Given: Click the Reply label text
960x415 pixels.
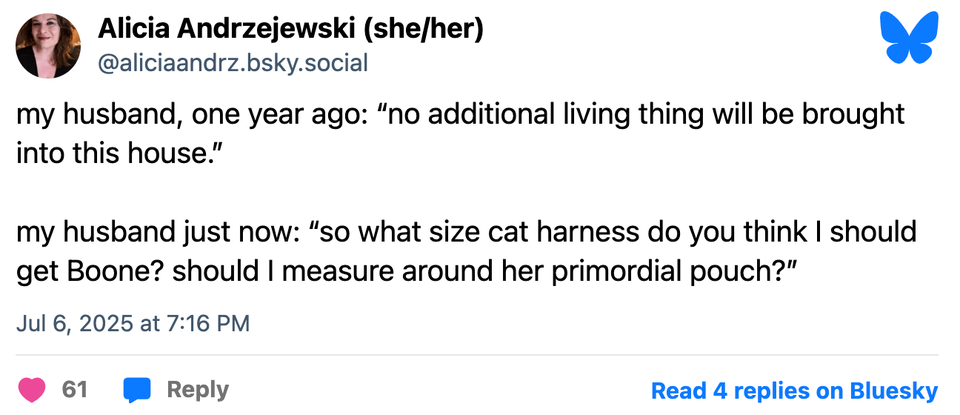Looking at the screenshot, I should (x=197, y=389).
